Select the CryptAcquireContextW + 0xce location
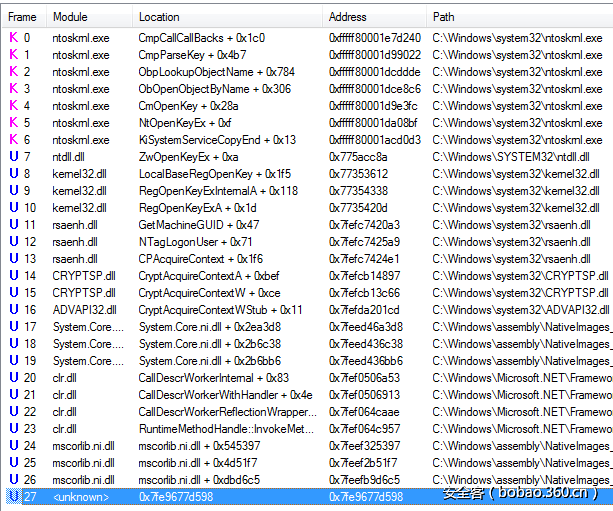Viewport: 613px width, 511px height. point(209,293)
